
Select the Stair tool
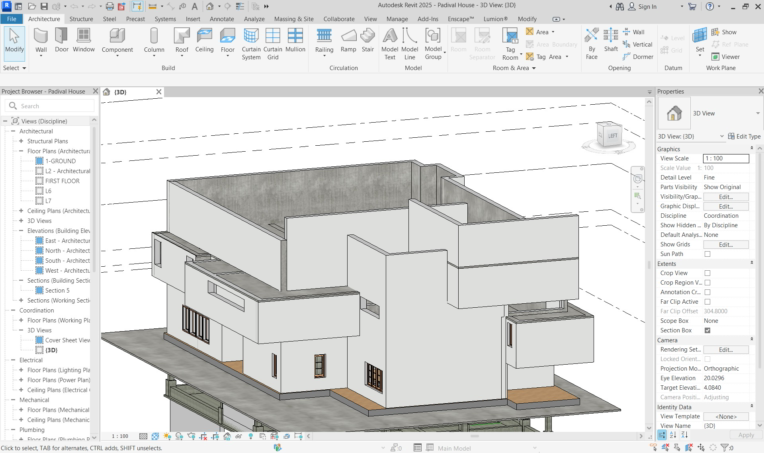(368, 40)
